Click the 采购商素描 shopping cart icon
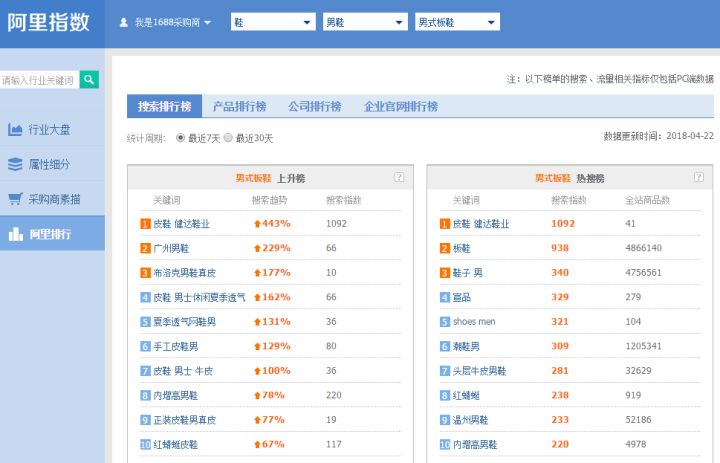Image resolution: width=720 pixels, height=463 pixels. coord(15,199)
